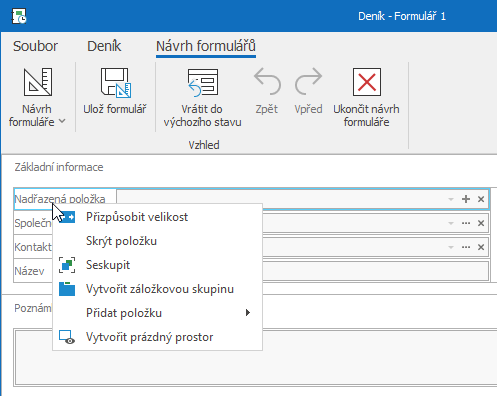Choose Vytvořit záložkovou skupinu menu entry
This screenshot has width=497, height=396.
[158, 289]
